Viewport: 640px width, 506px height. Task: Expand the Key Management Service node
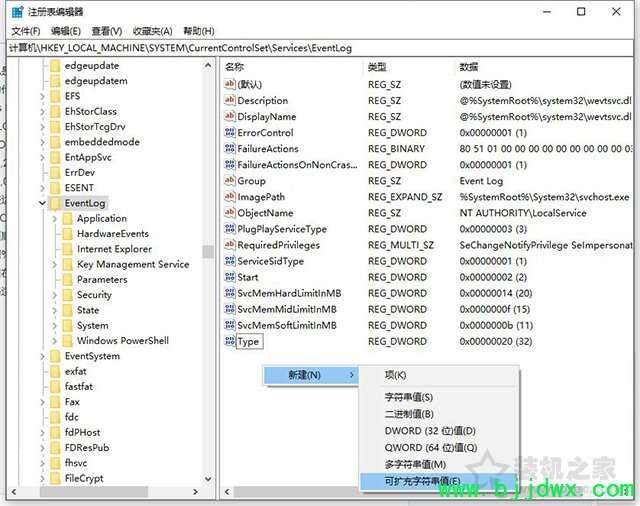(55, 264)
